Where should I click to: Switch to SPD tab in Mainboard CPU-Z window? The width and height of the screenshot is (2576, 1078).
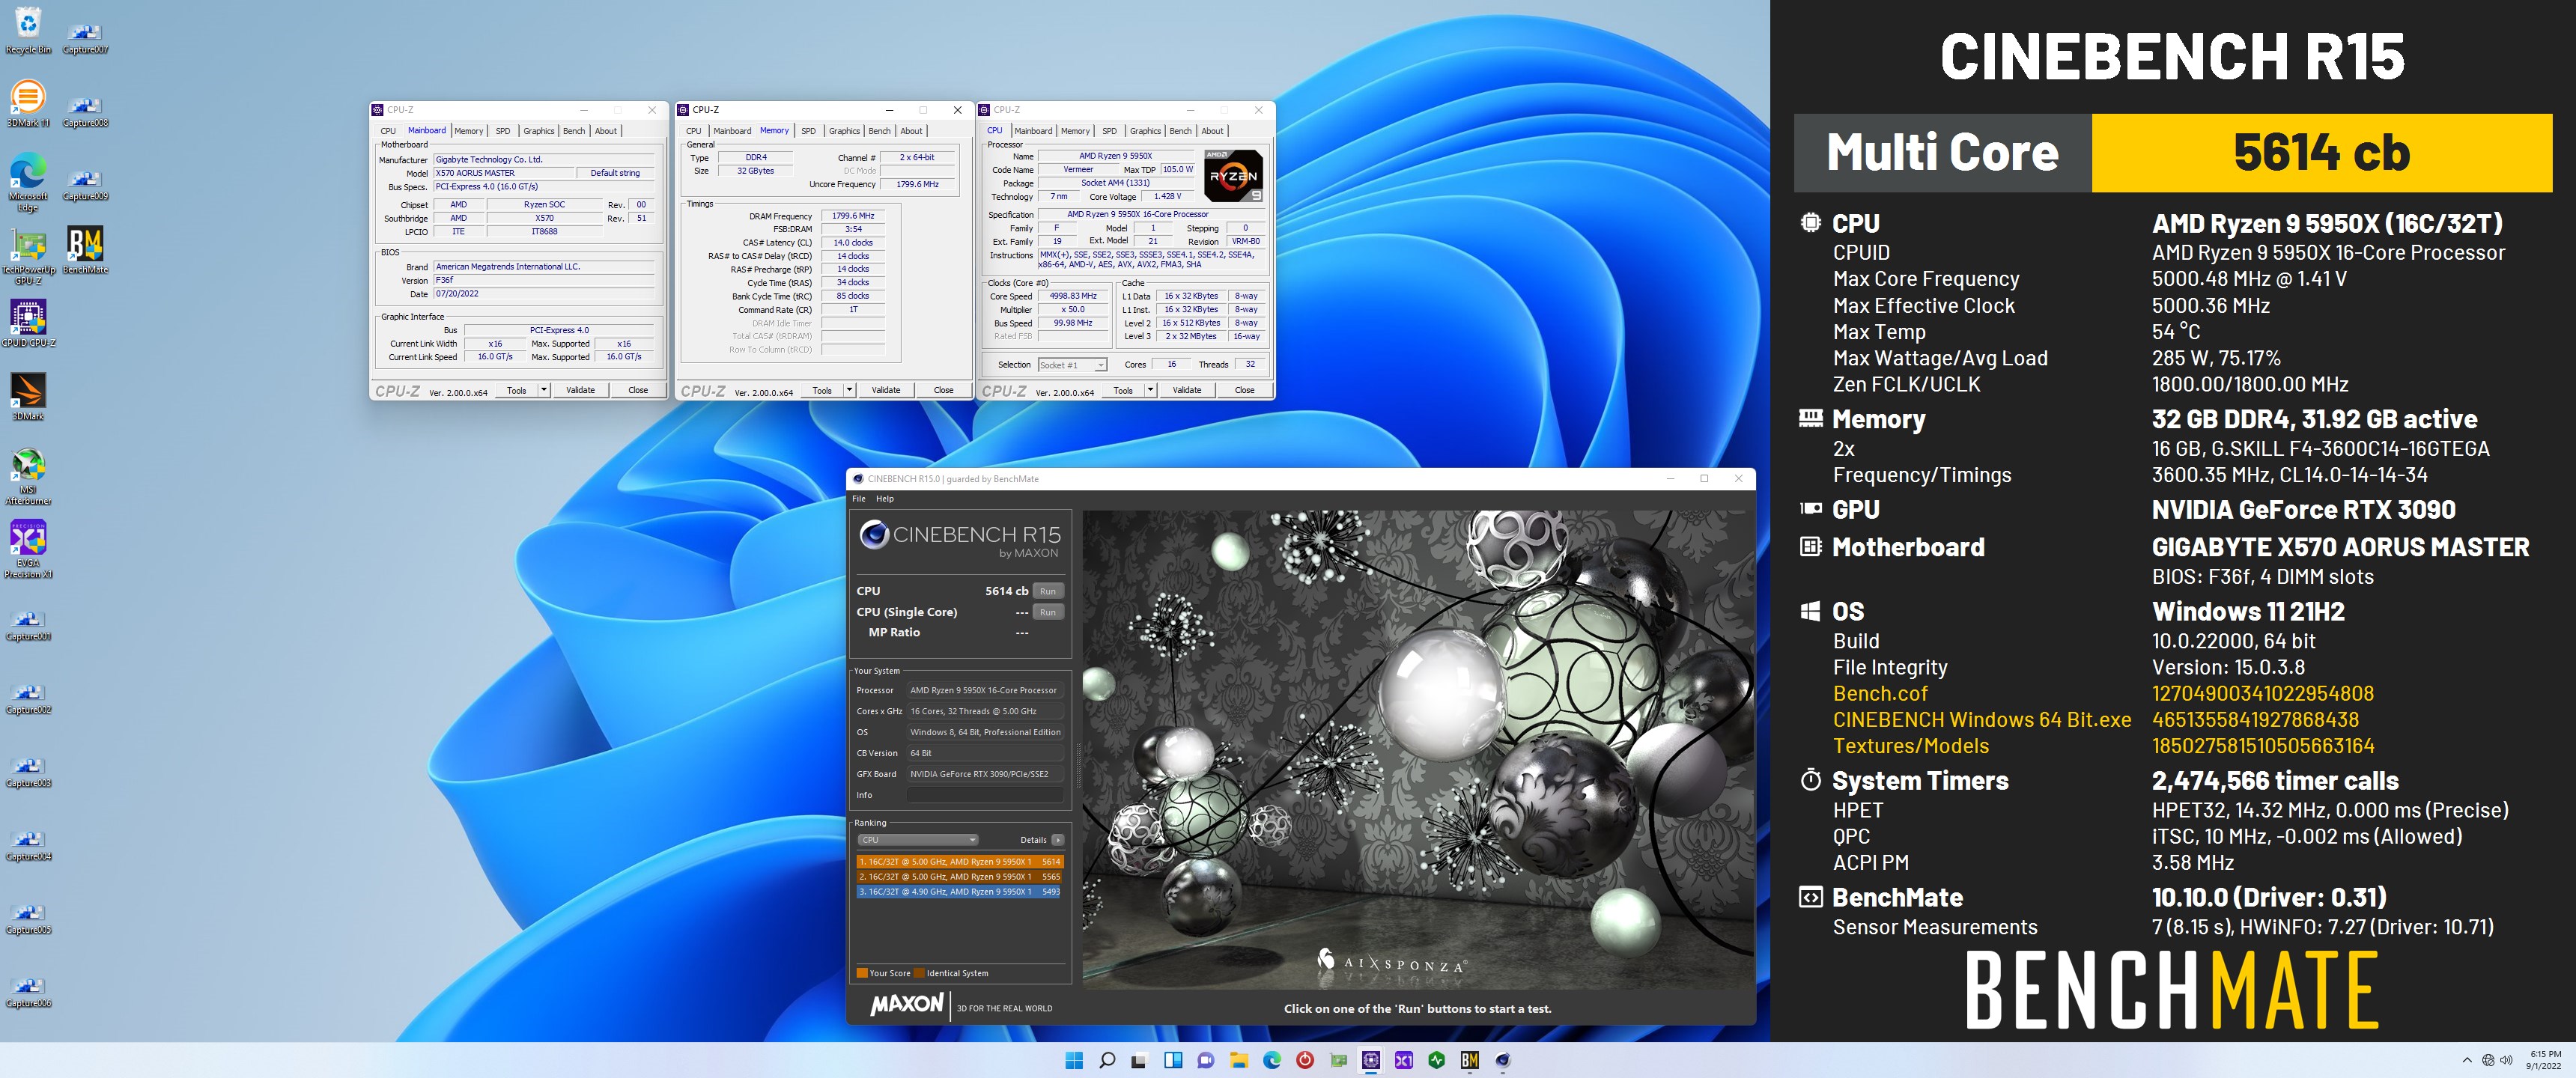(503, 131)
